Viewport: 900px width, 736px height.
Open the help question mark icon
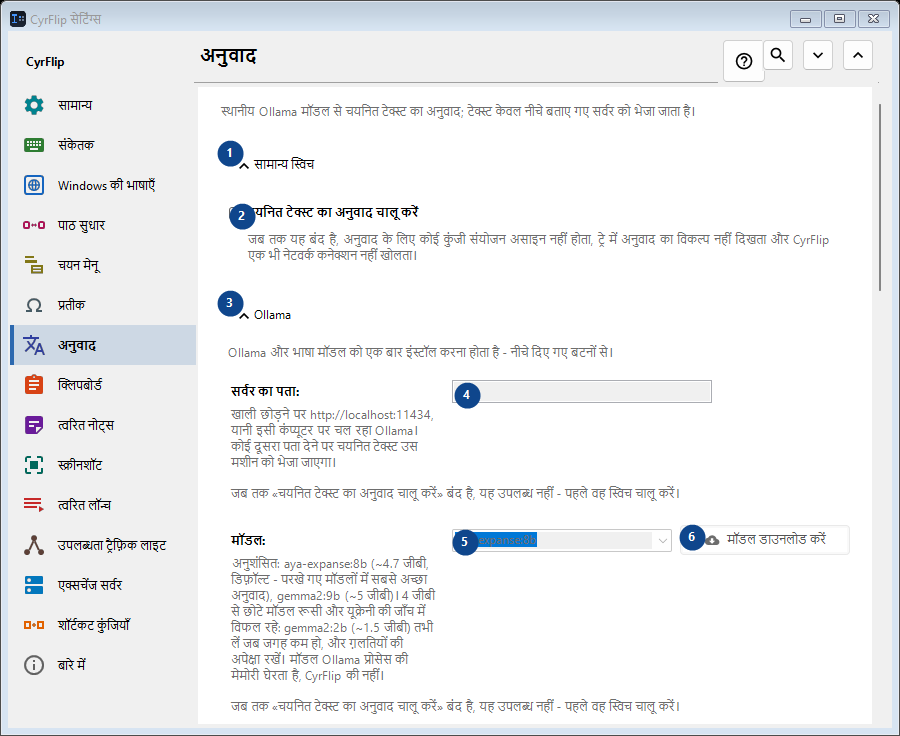[744, 61]
